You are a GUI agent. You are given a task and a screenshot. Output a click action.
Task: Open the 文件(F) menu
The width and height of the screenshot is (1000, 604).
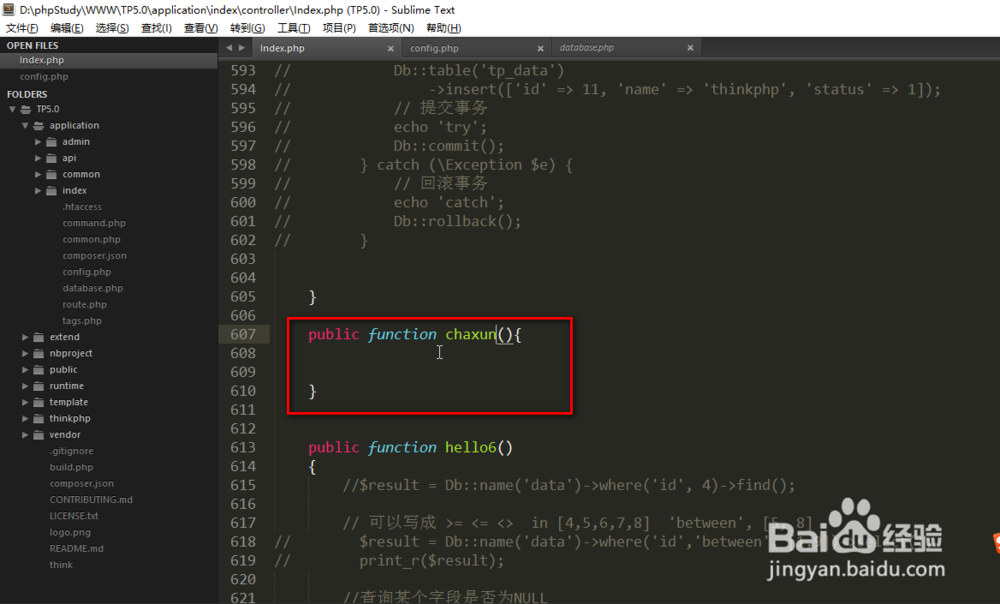click(x=22, y=28)
